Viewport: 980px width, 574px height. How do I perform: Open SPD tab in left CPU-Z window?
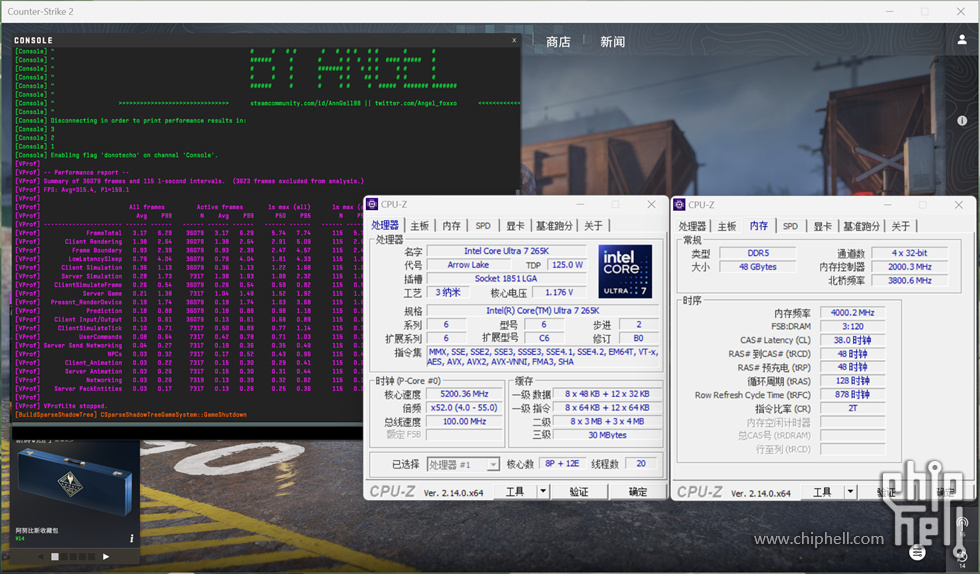[482, 226]
